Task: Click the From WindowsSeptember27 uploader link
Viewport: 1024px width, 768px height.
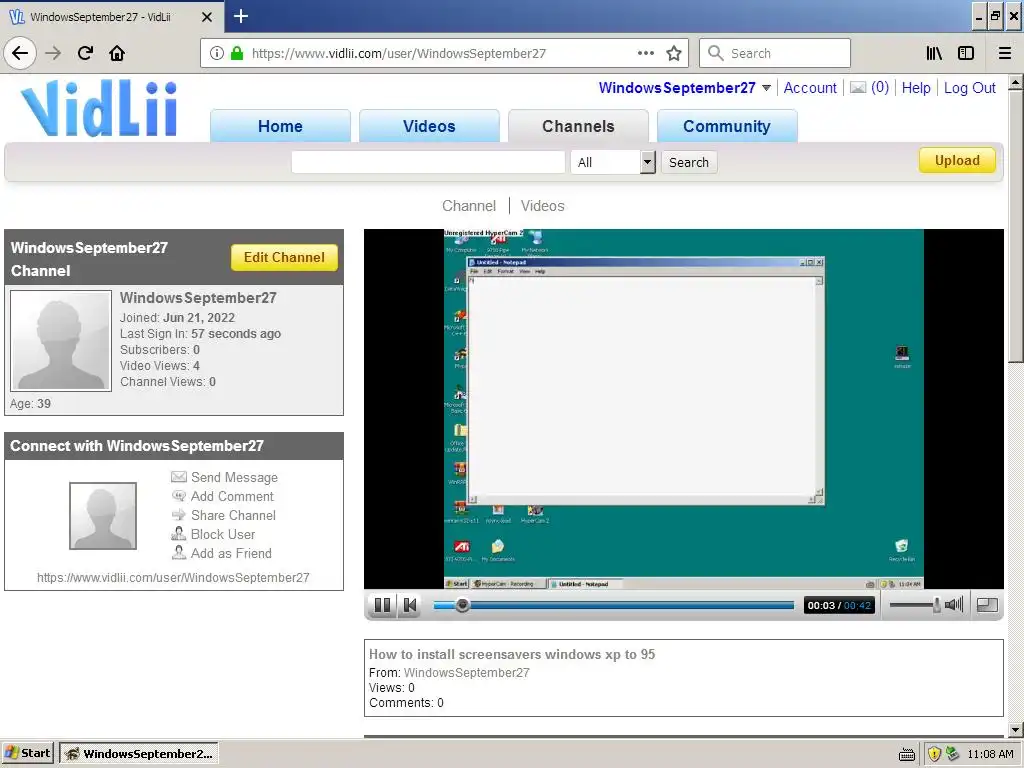Action: click(x=466, y=673)
